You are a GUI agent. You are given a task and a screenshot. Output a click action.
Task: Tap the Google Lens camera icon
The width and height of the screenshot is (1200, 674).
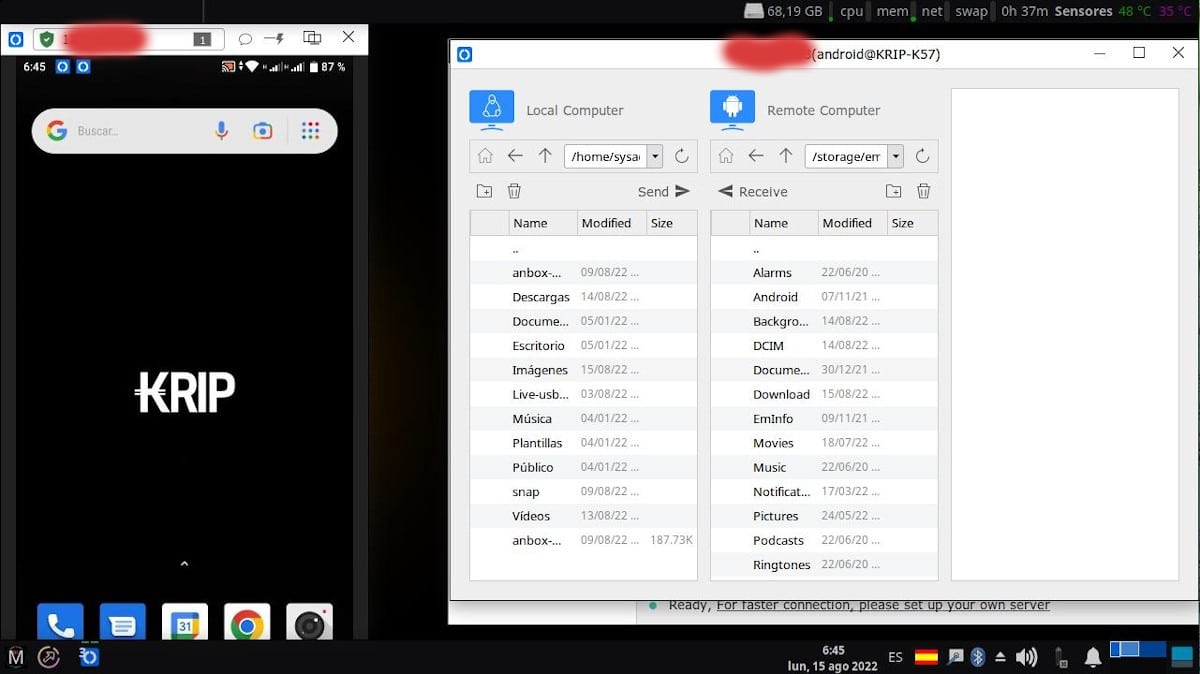pyautogui.click(x=263, y=131)
